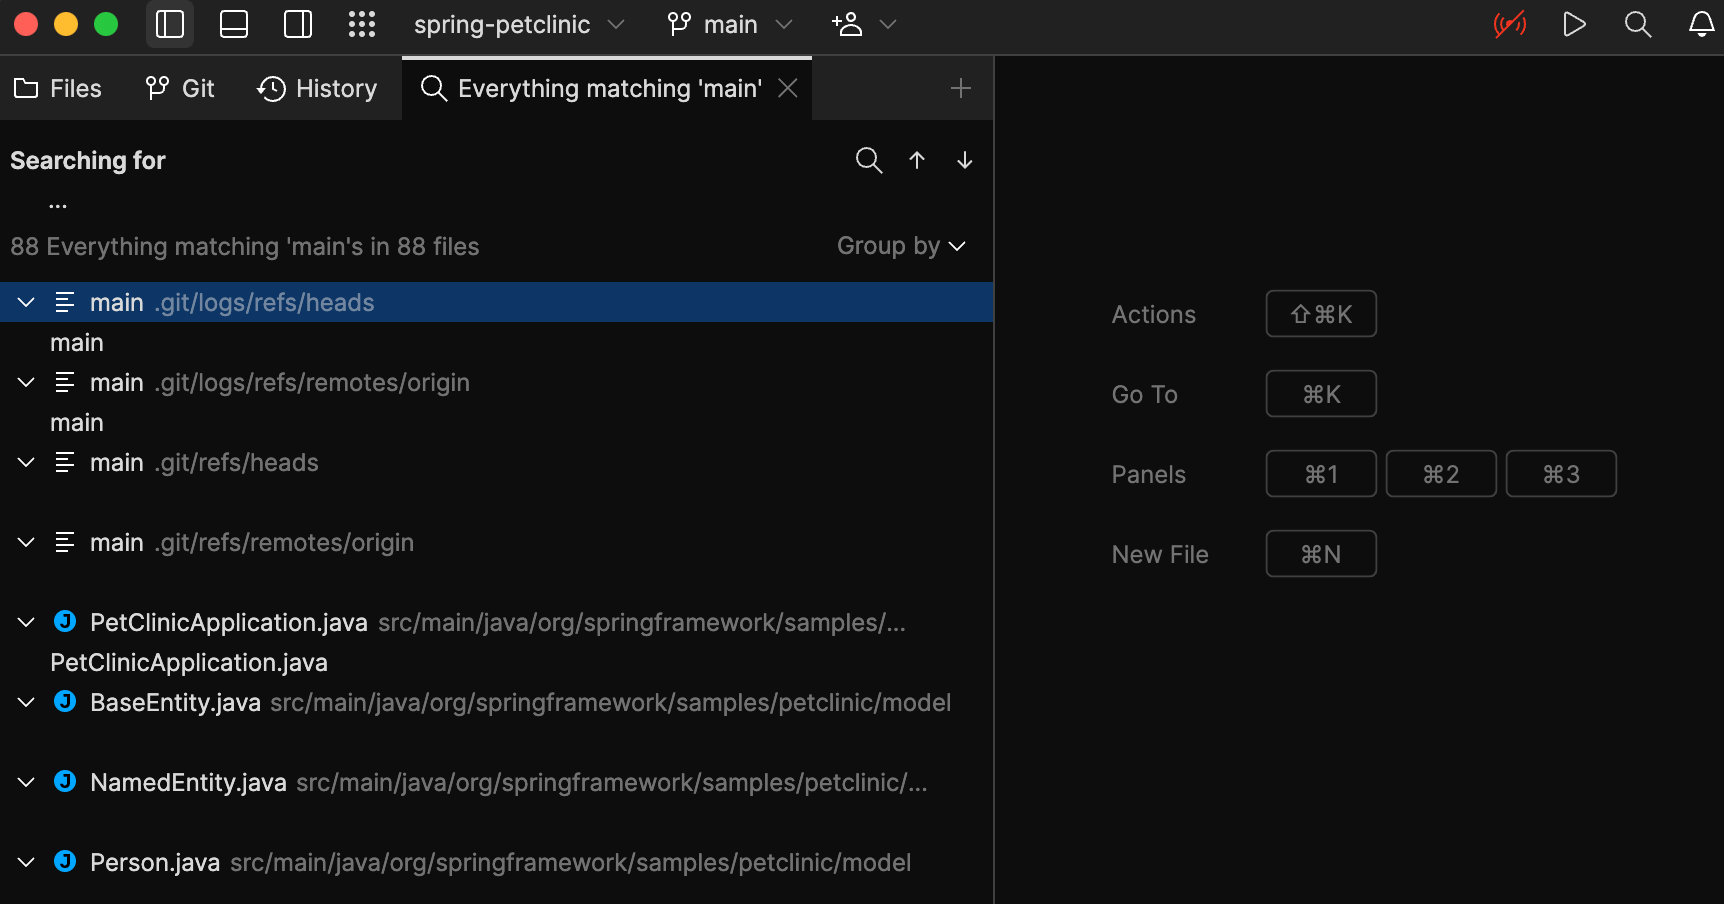Switch to the History tab

pyautogui.click(x=317, y=88)
